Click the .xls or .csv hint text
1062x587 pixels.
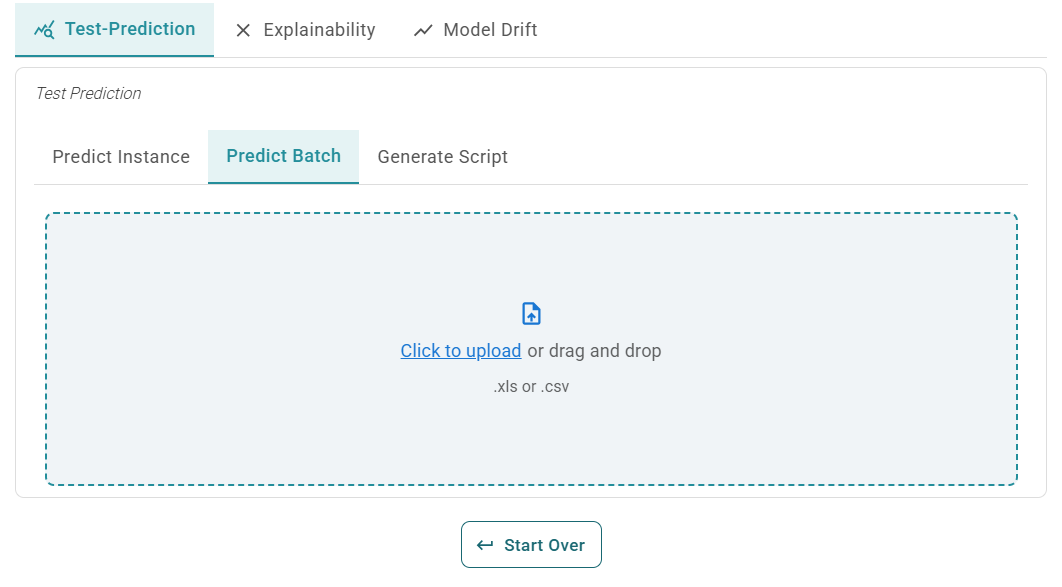point(530,386)
